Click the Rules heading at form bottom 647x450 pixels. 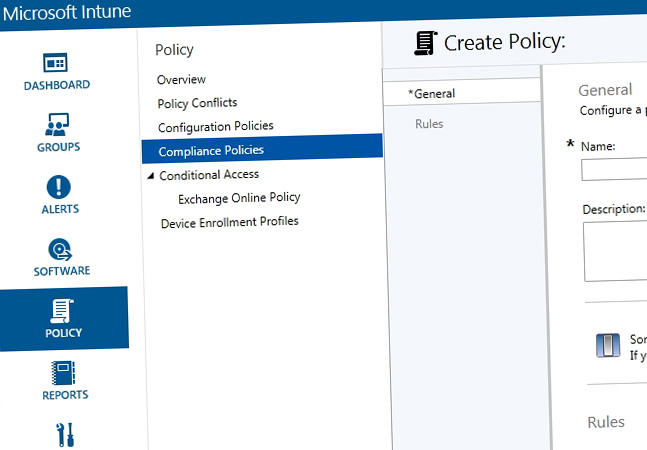pyautogui.click(x=606, y=422)
